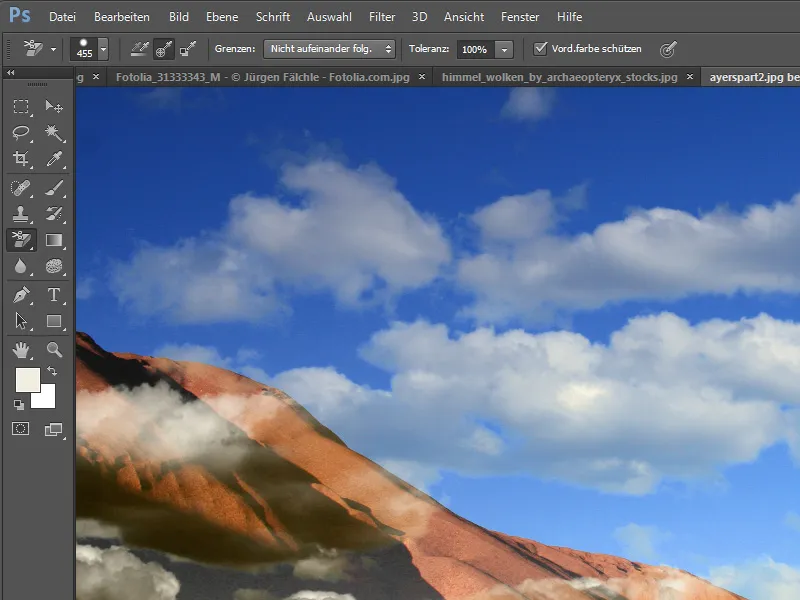Select the Lasso tool
Screen dimensions: 800x600
coord(21,133)
